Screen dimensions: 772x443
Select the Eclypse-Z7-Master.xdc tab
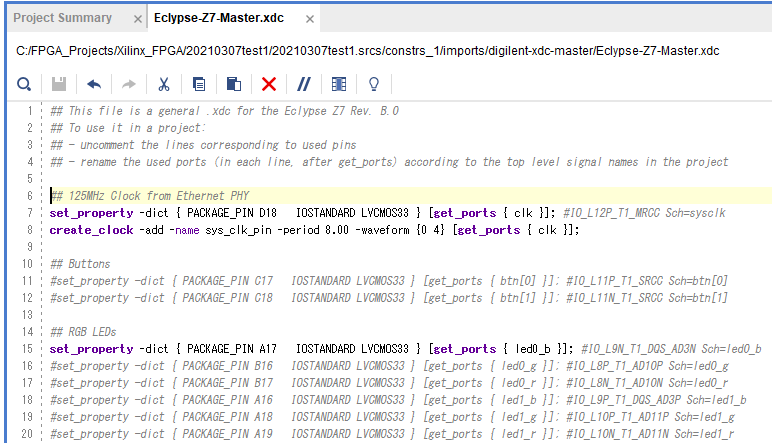pos(224,18)
